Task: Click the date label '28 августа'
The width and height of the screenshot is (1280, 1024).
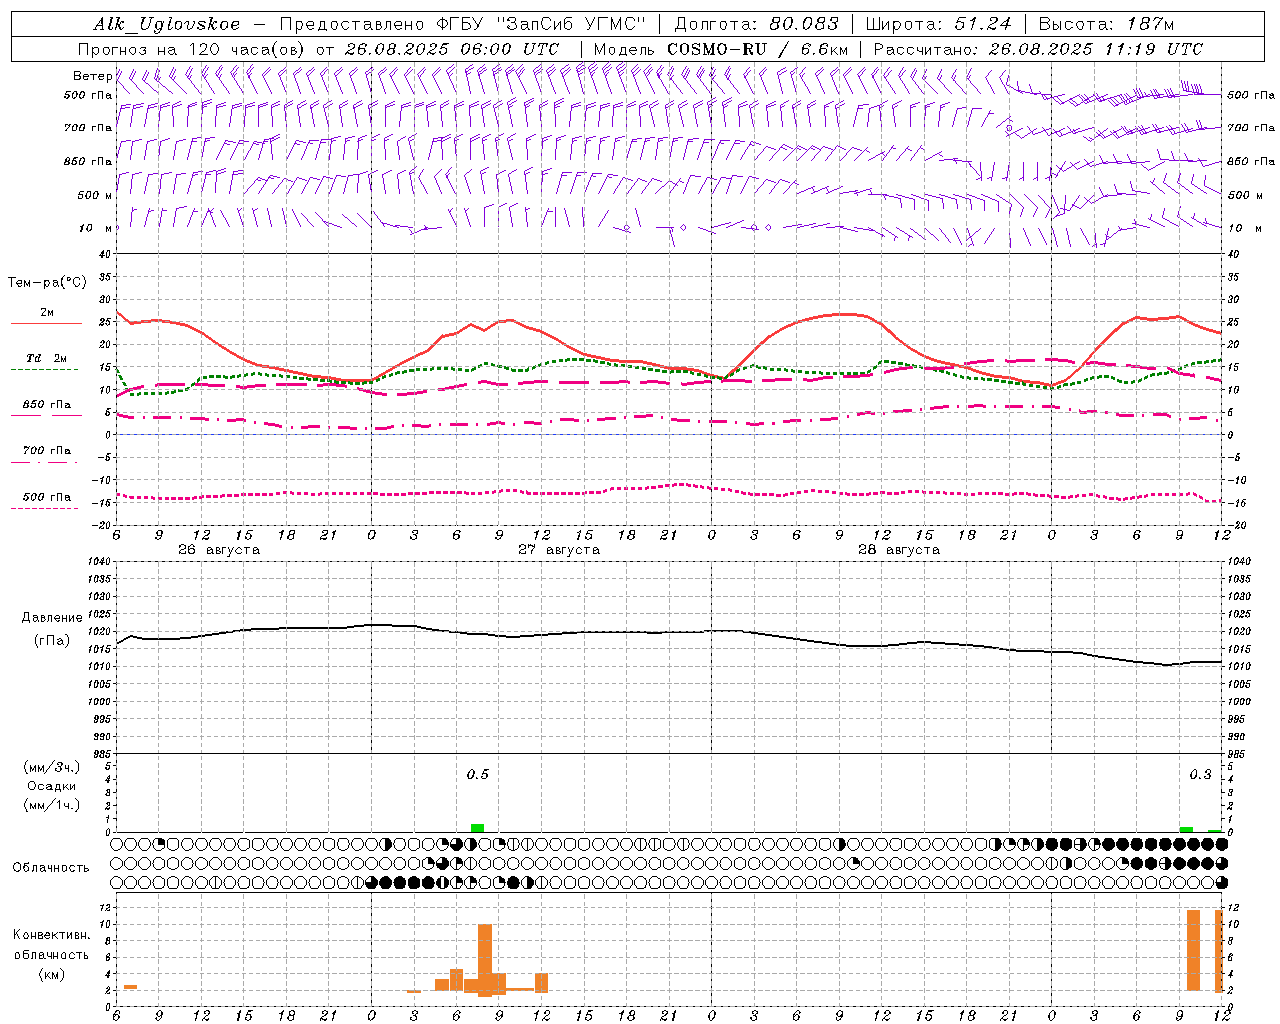Action: (x=898, y=550)
